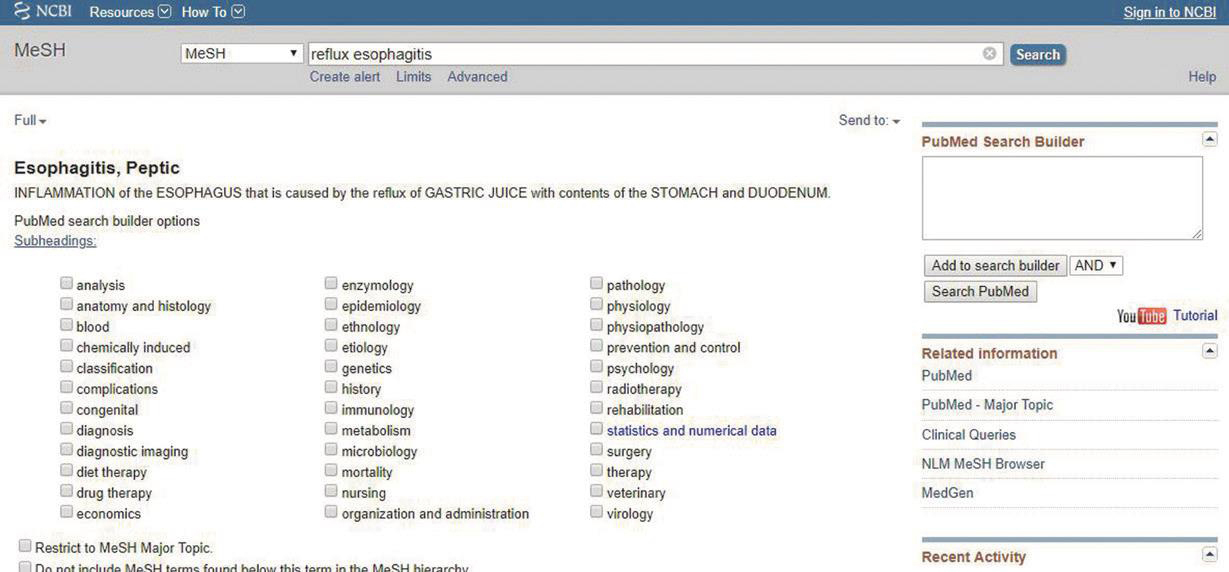The image size is (1229, 572).
Task: Click the NCBI logo
Action: (x=45, y=12)
